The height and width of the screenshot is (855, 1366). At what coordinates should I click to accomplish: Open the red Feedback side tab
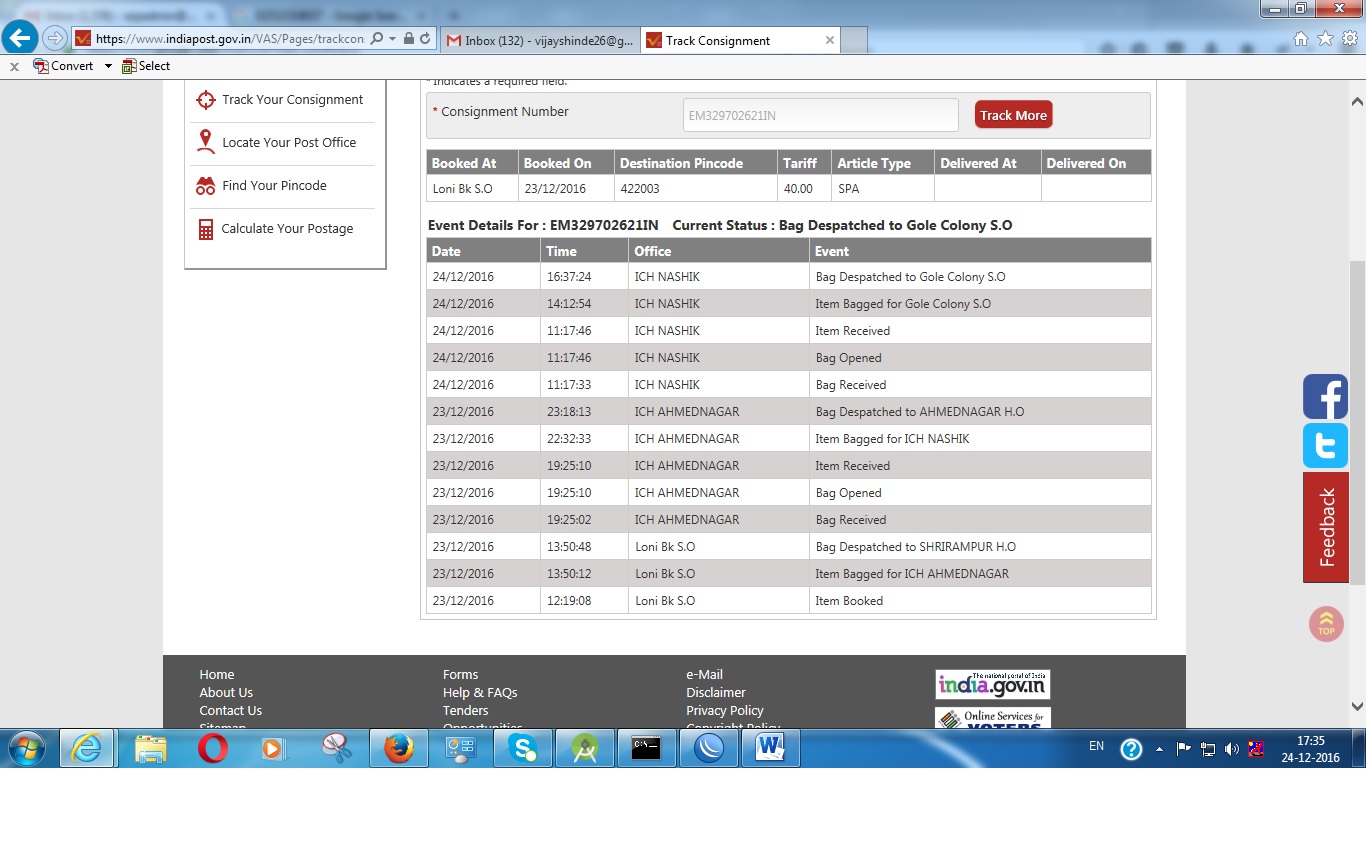[x=1326, y=527]
